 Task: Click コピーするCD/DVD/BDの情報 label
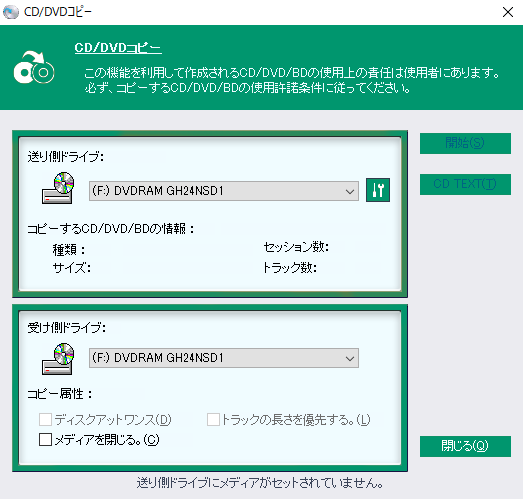point(110,229)
